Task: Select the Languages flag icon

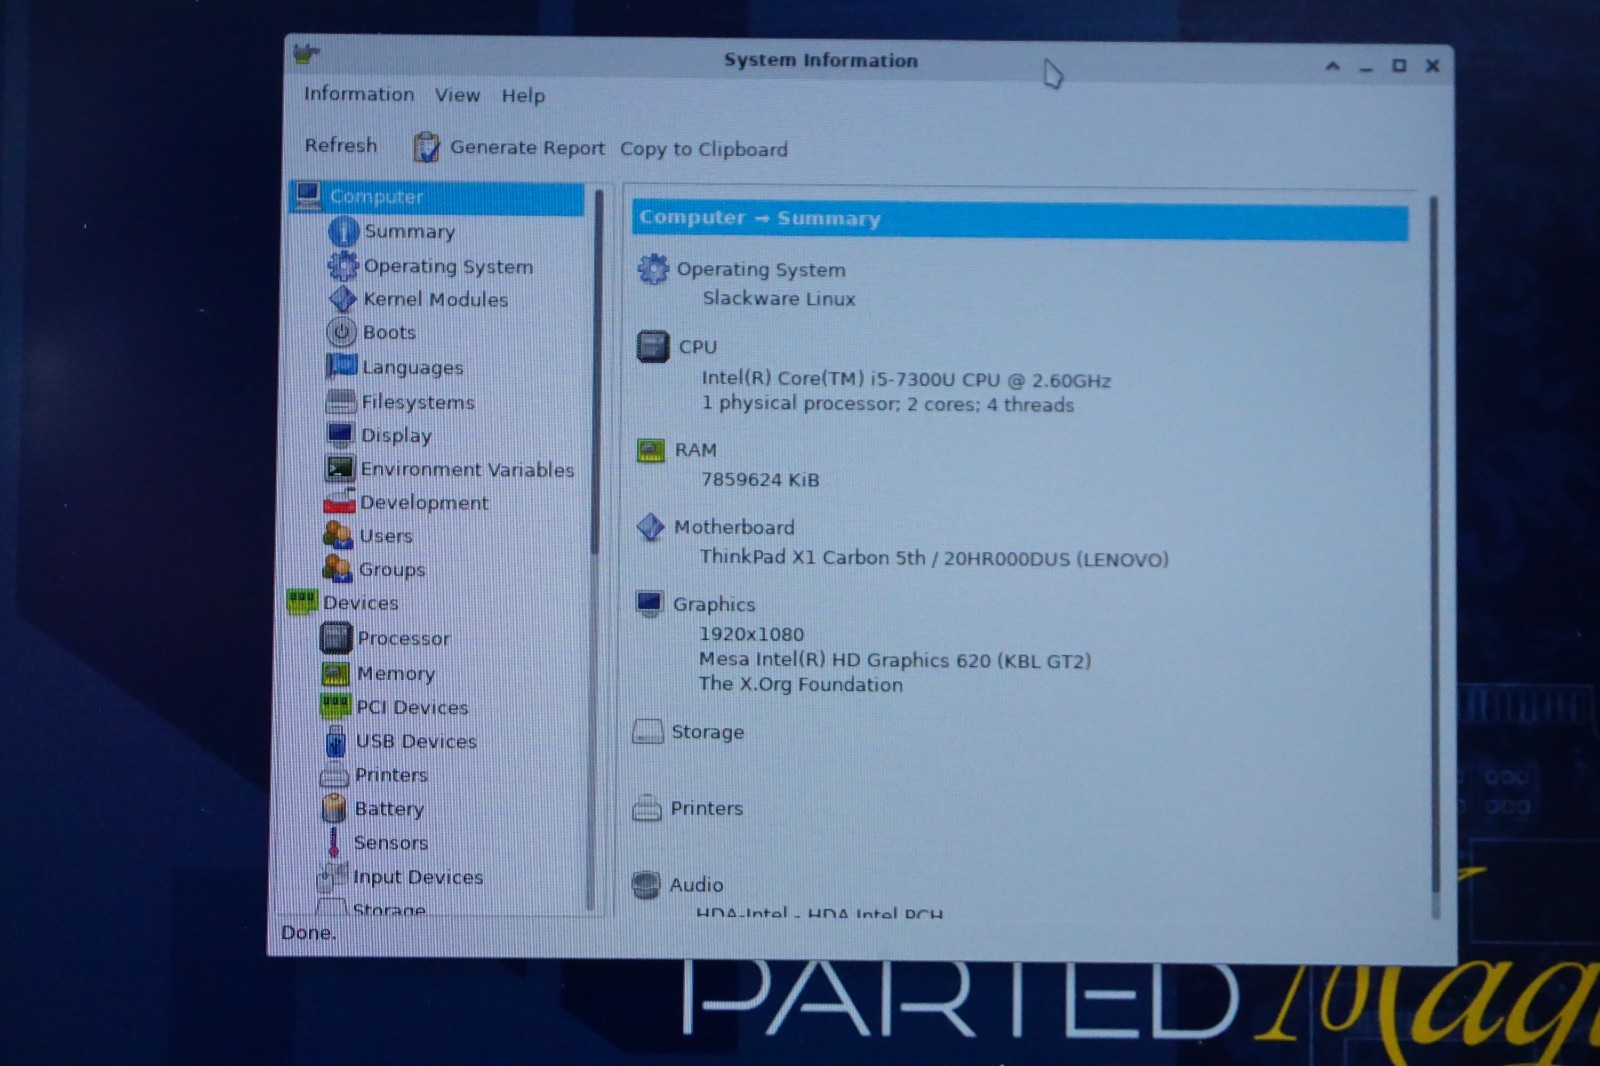Action: point(340,367)
